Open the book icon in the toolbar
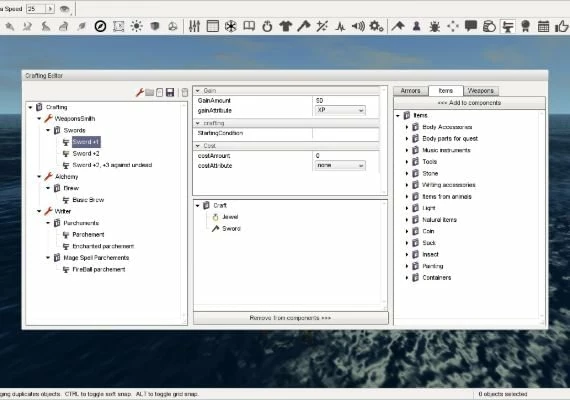The width and height of the screenshot is (570, 400). (249, 26)
